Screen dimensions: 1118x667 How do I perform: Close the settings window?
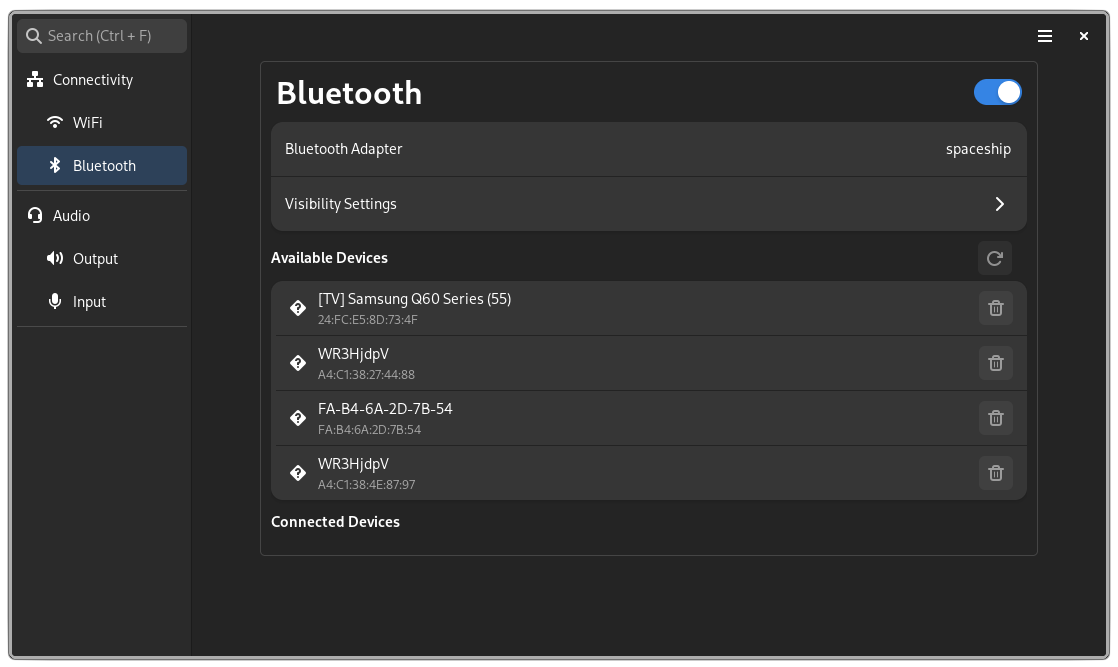tap(1083, 36)
